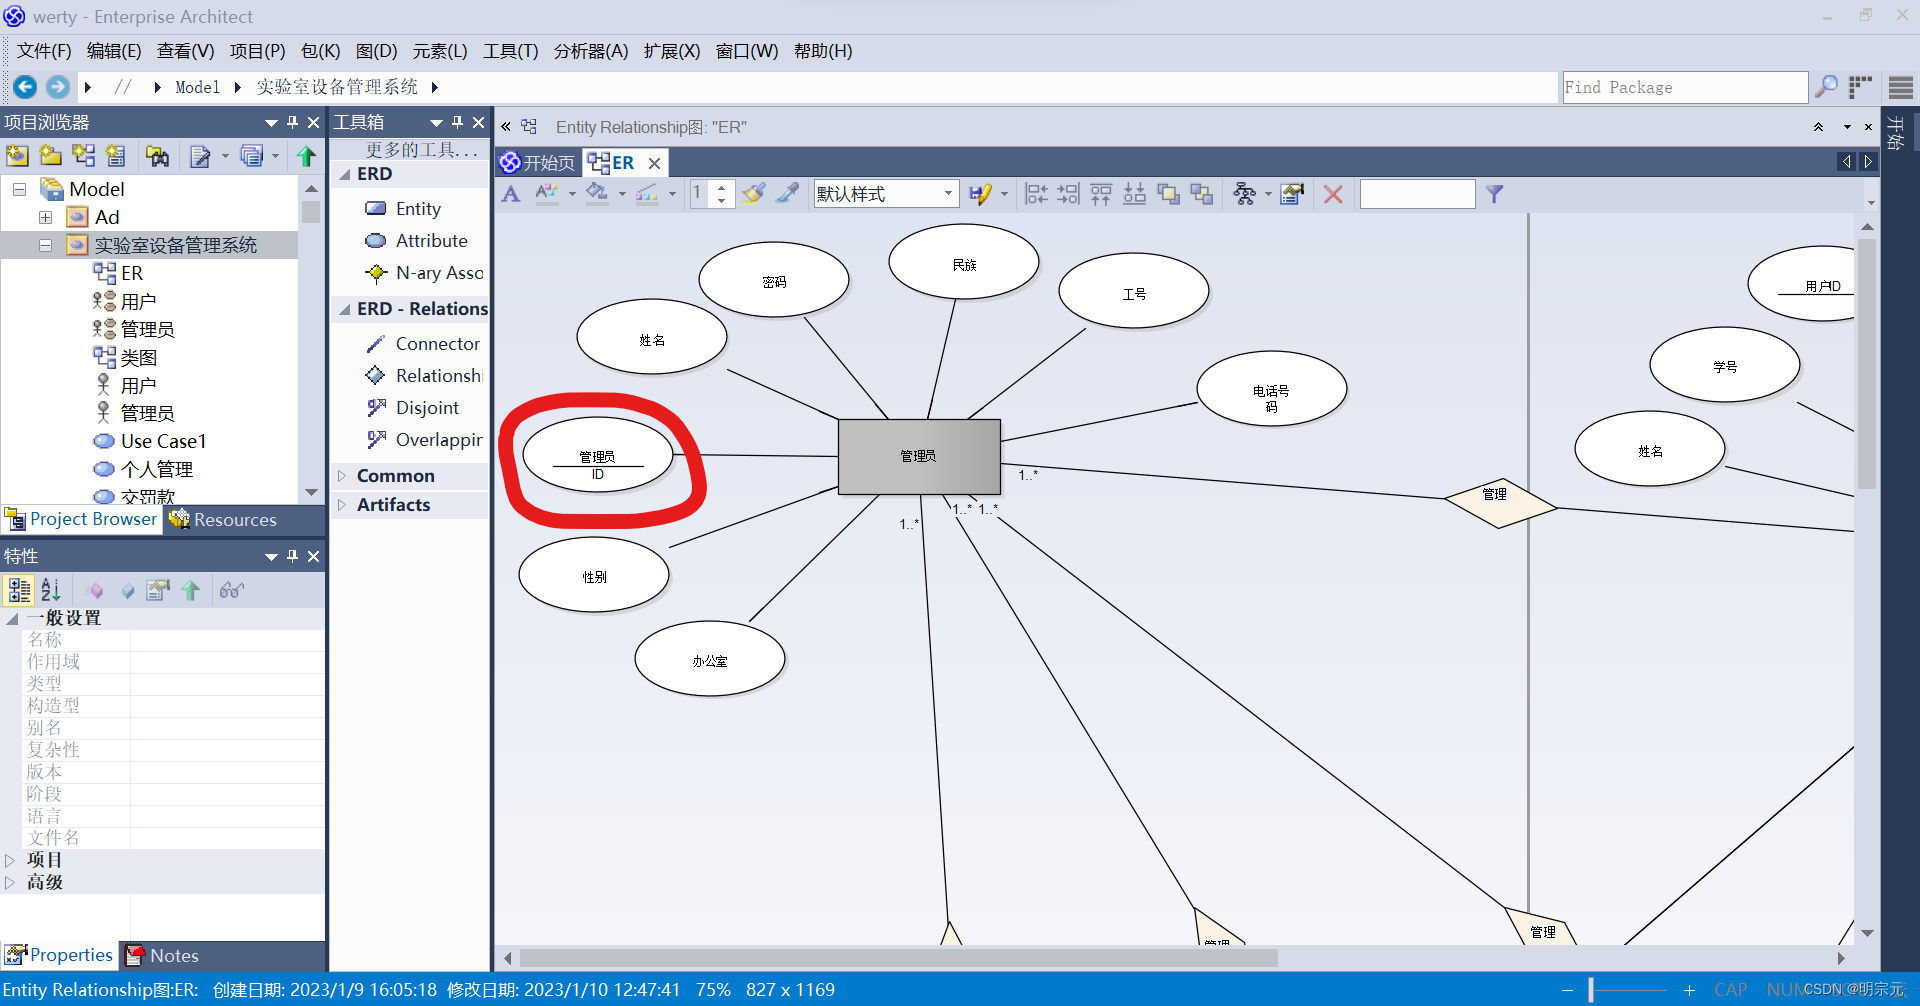
Task: Click the align-right elements icon
Action: (1068, 194)
